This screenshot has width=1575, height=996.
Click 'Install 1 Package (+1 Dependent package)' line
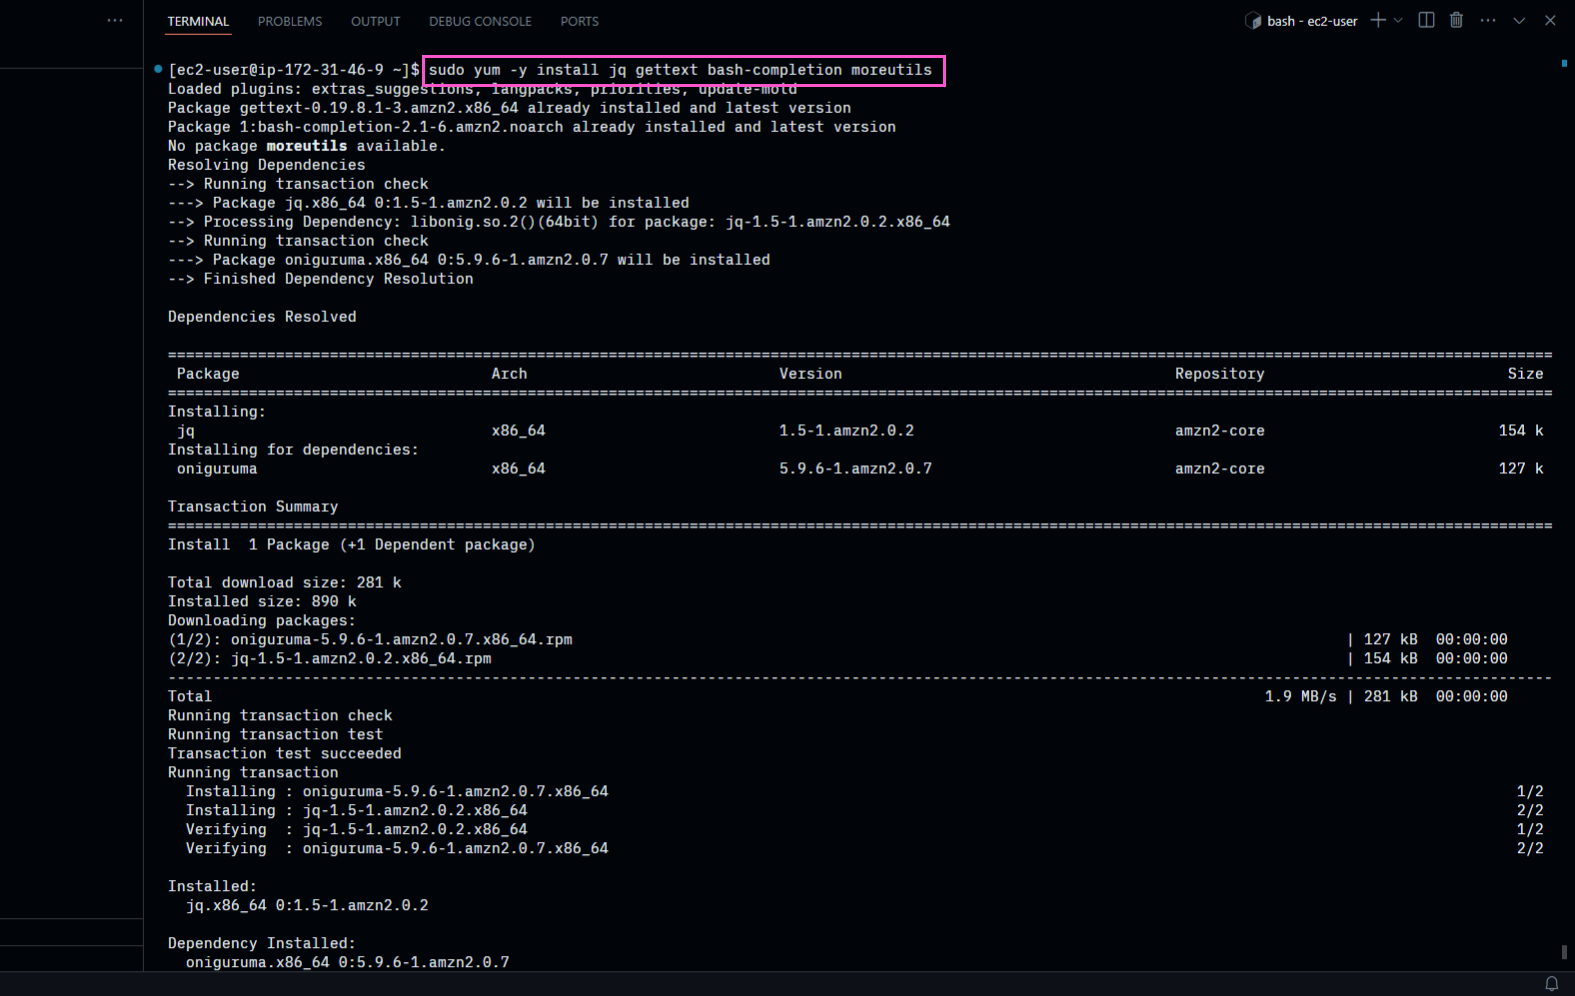click(x=352, y=545)
